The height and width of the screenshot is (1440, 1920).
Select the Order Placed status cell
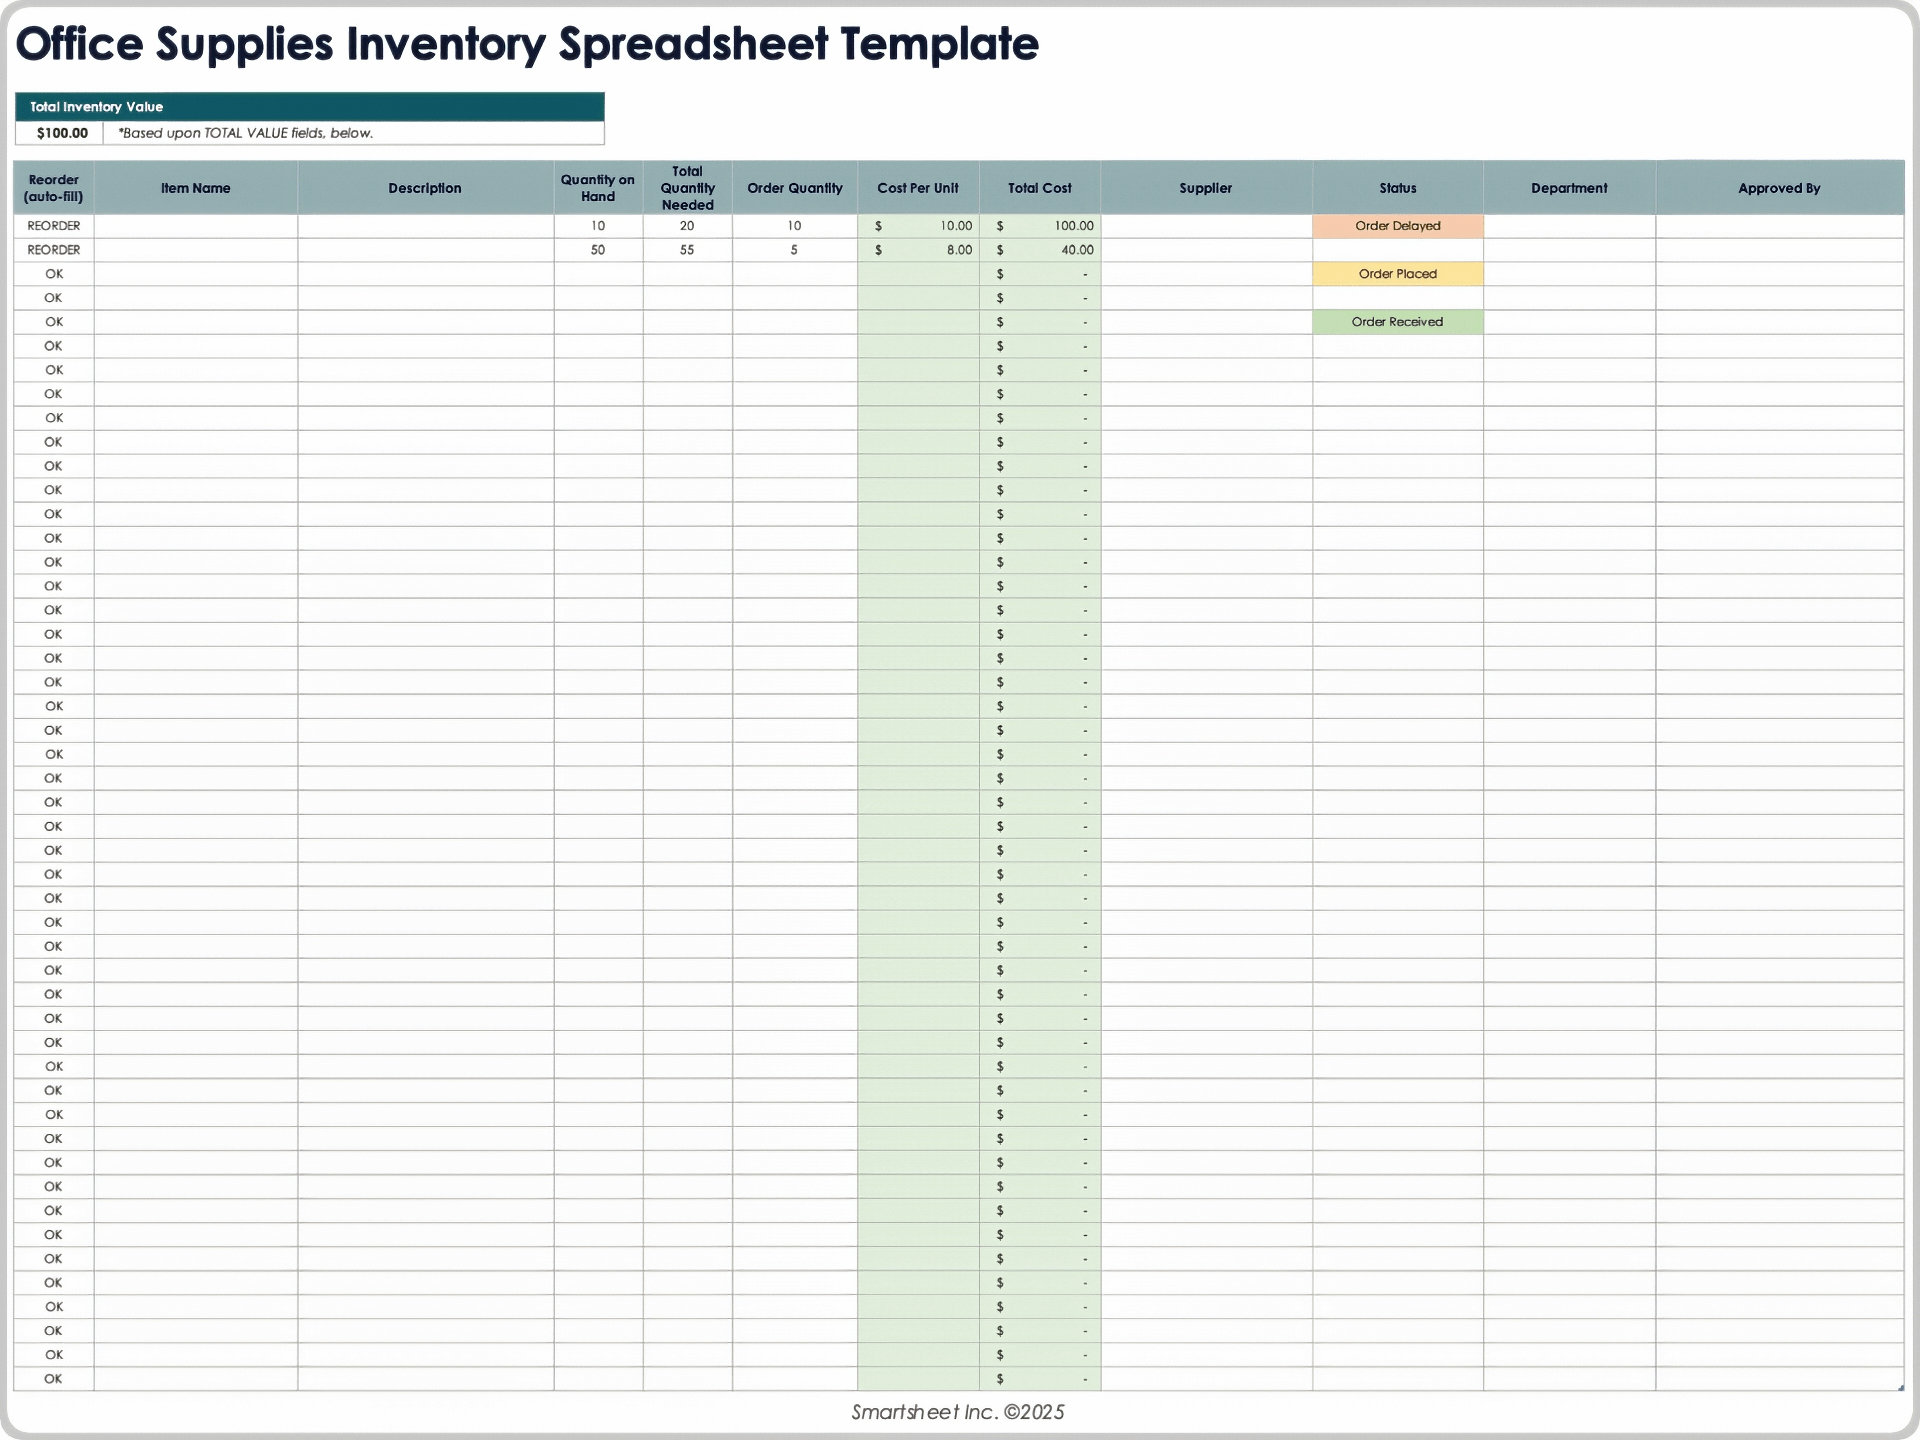[1397, 274]
